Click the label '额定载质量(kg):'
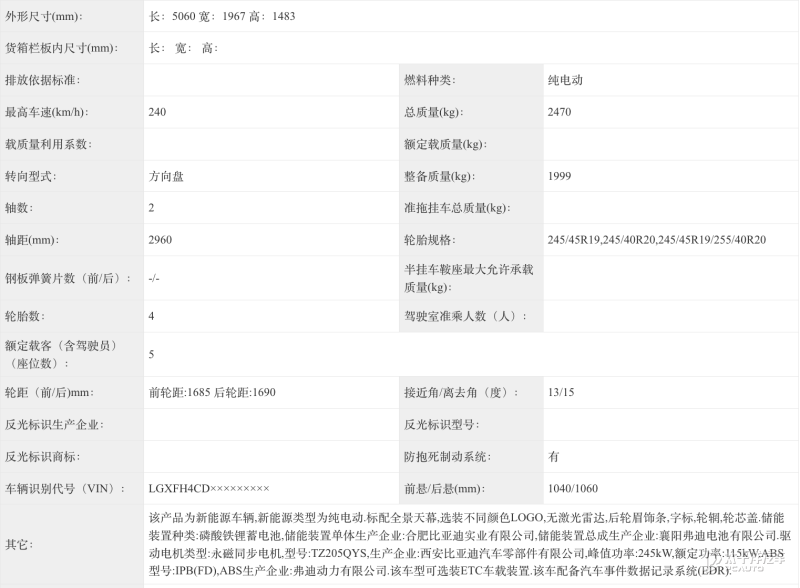This screenshot has height=588, width=800. pos(445,144)
